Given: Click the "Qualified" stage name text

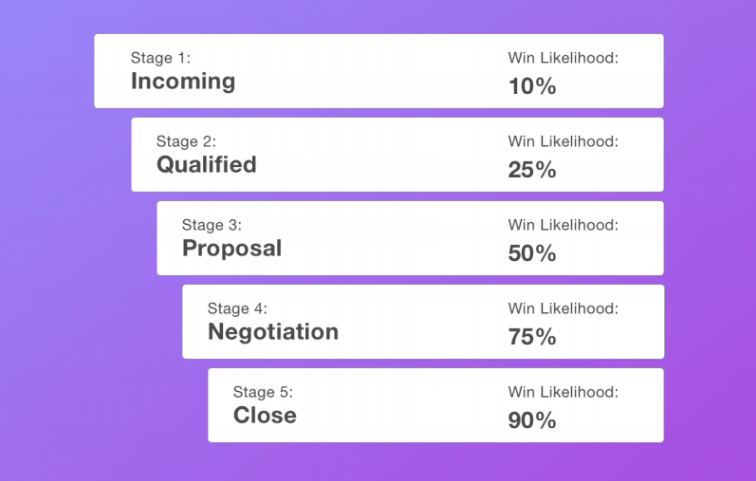Looking at the screenshot, I should [206, 164].
